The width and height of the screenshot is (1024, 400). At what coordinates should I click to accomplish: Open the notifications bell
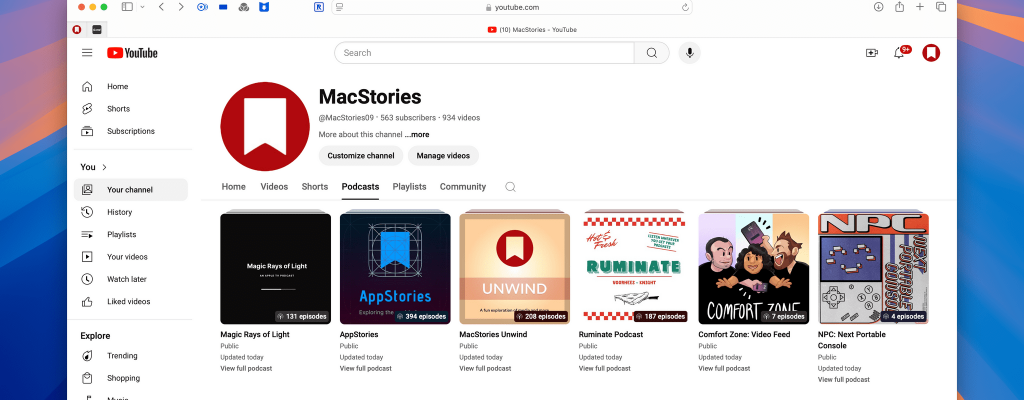[899, 53]
